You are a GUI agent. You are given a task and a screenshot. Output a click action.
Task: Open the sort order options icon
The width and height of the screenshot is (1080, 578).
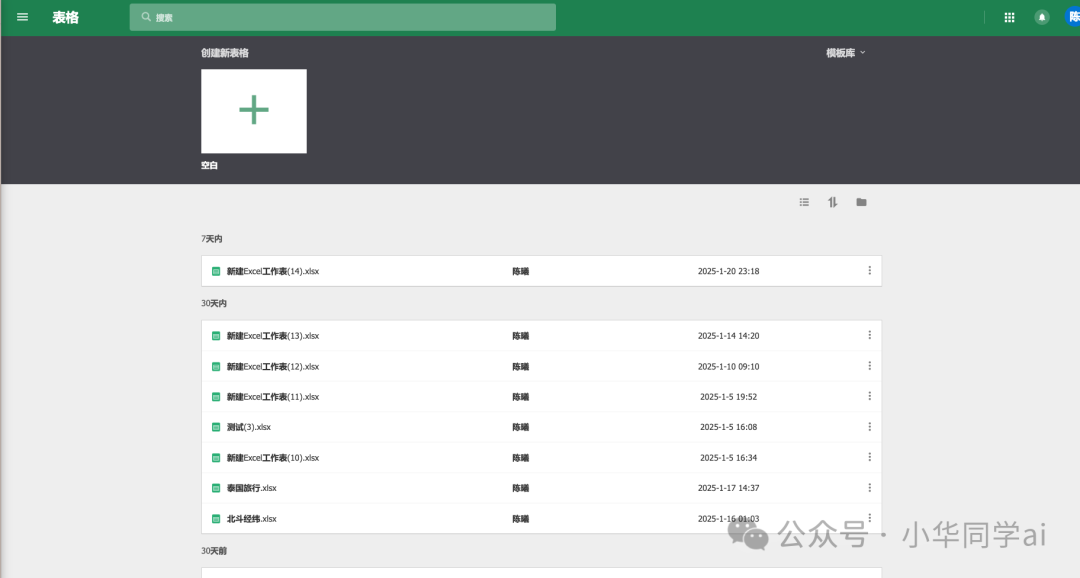point(833,202)
